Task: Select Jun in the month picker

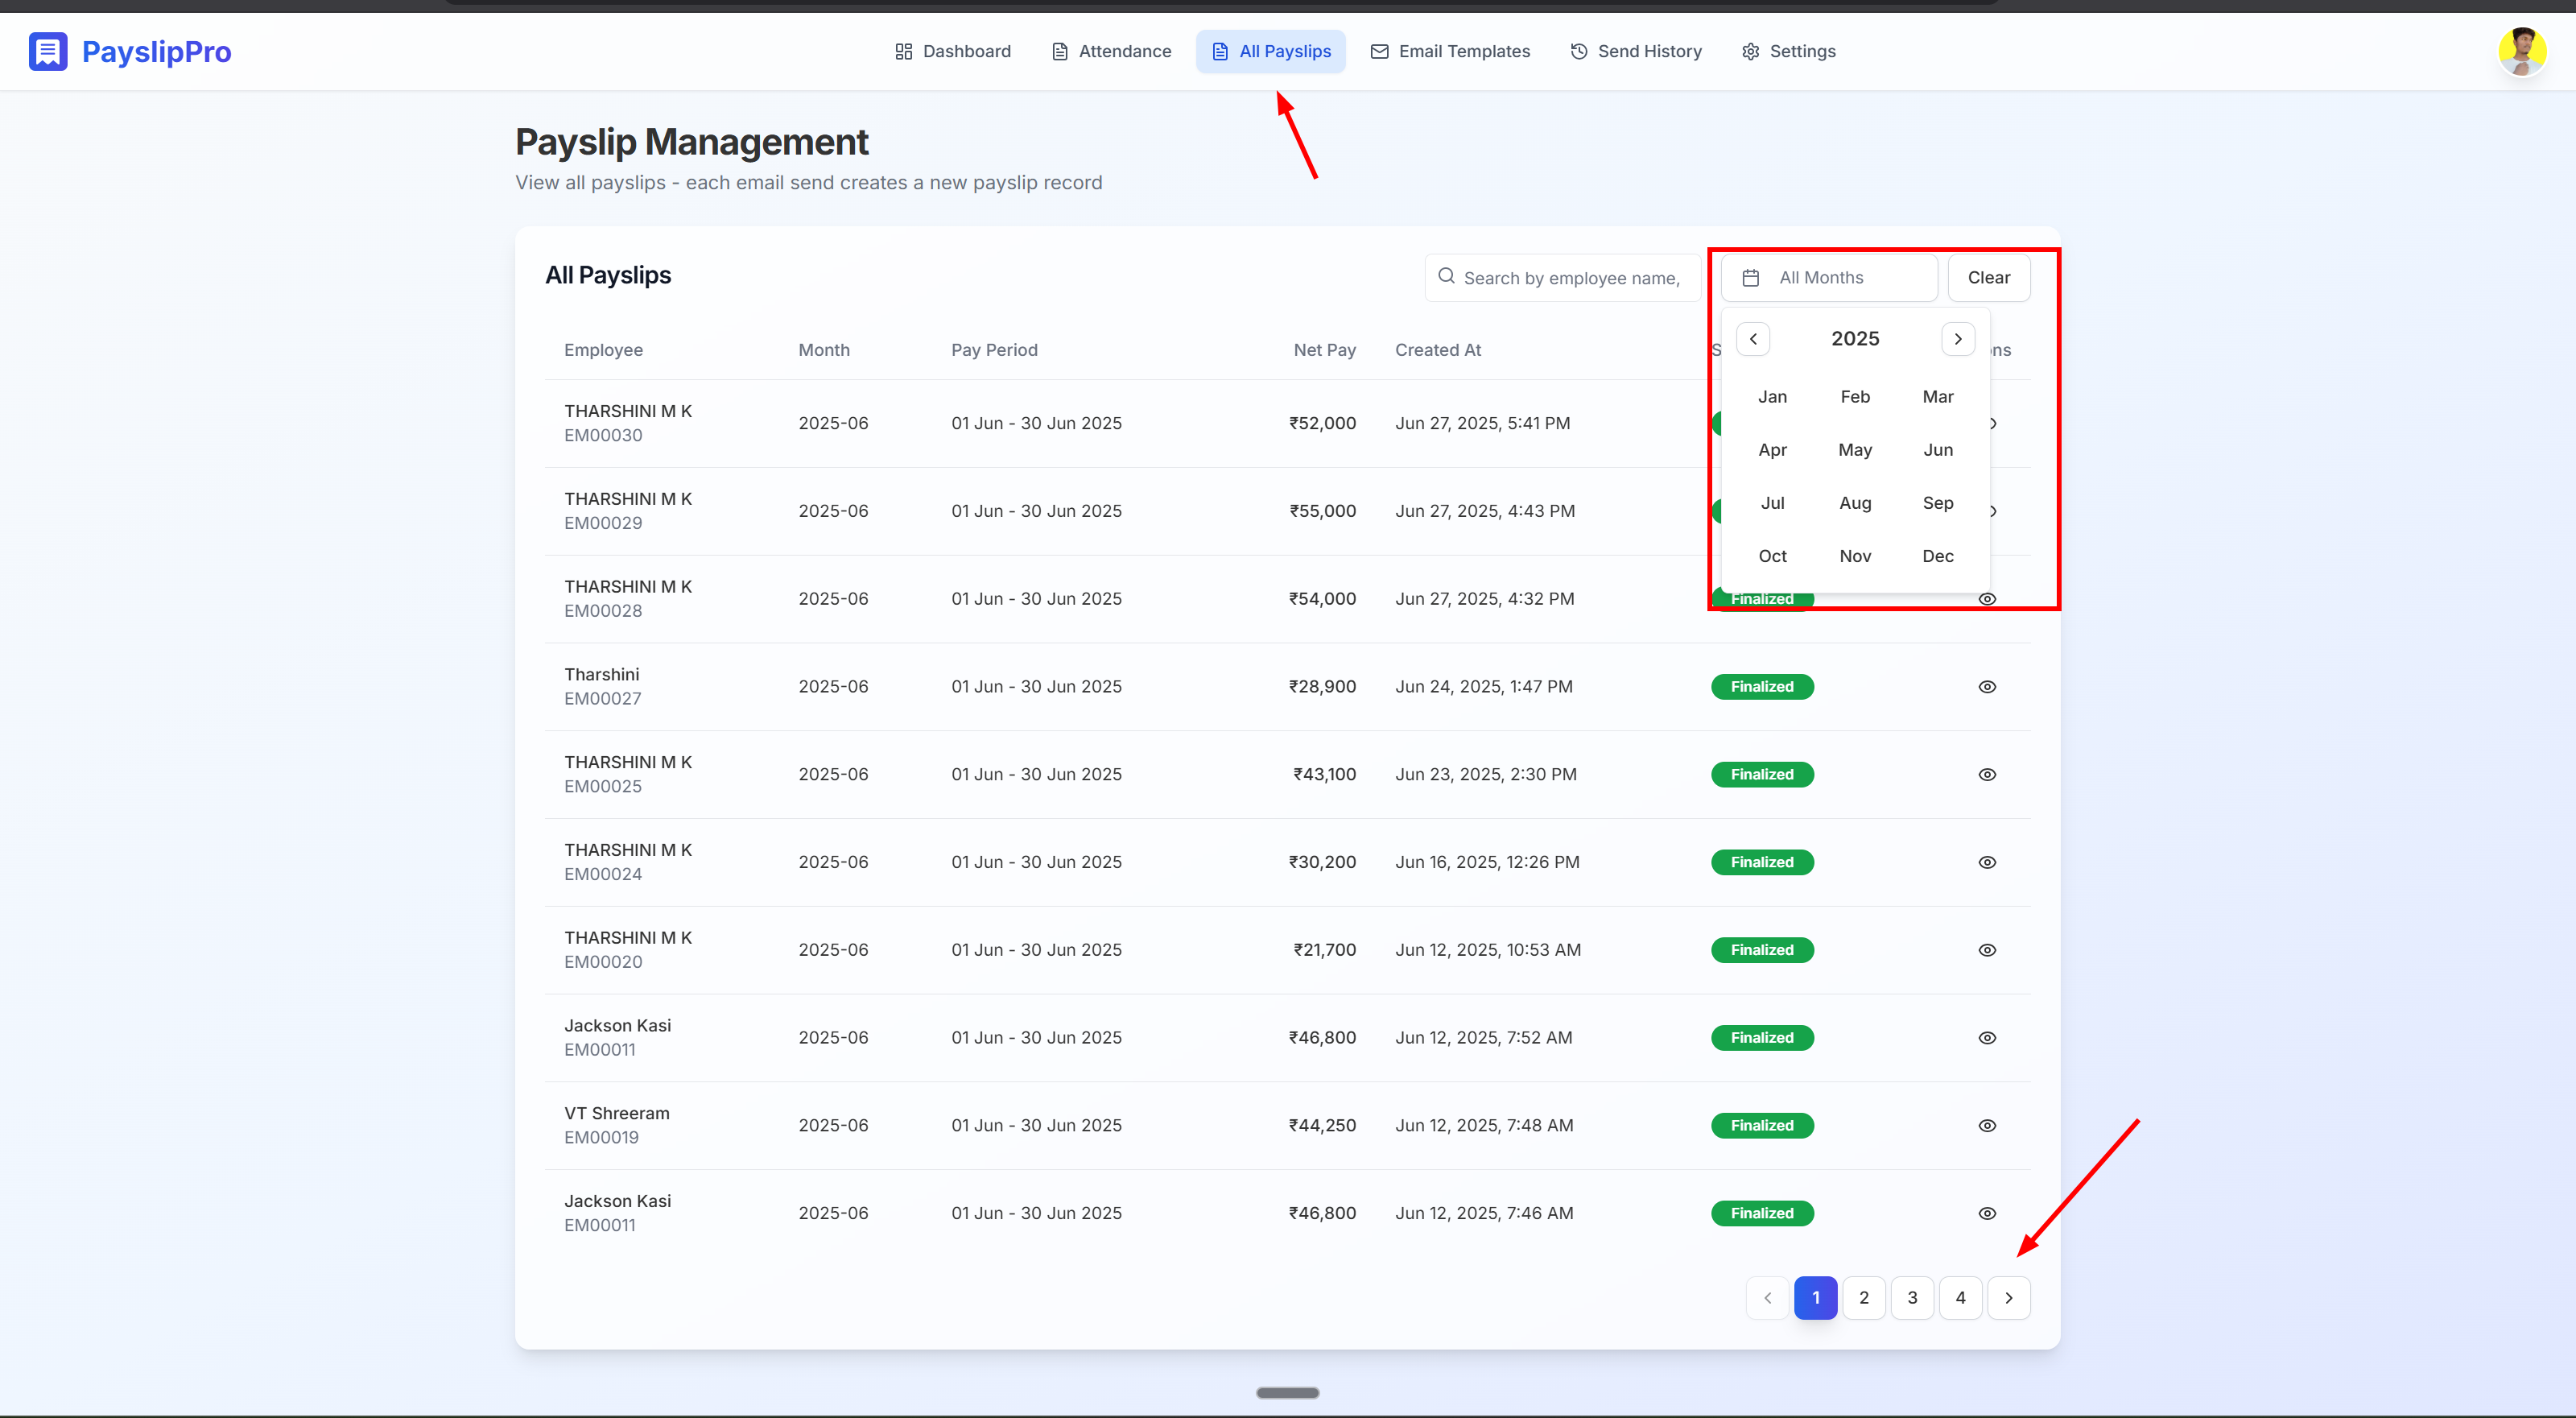Action: click(x=1937, y=450)
